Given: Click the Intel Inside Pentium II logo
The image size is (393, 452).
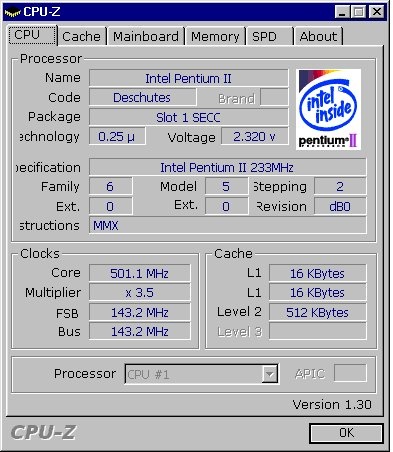Looking at the screenshot, I should [328, 109].
